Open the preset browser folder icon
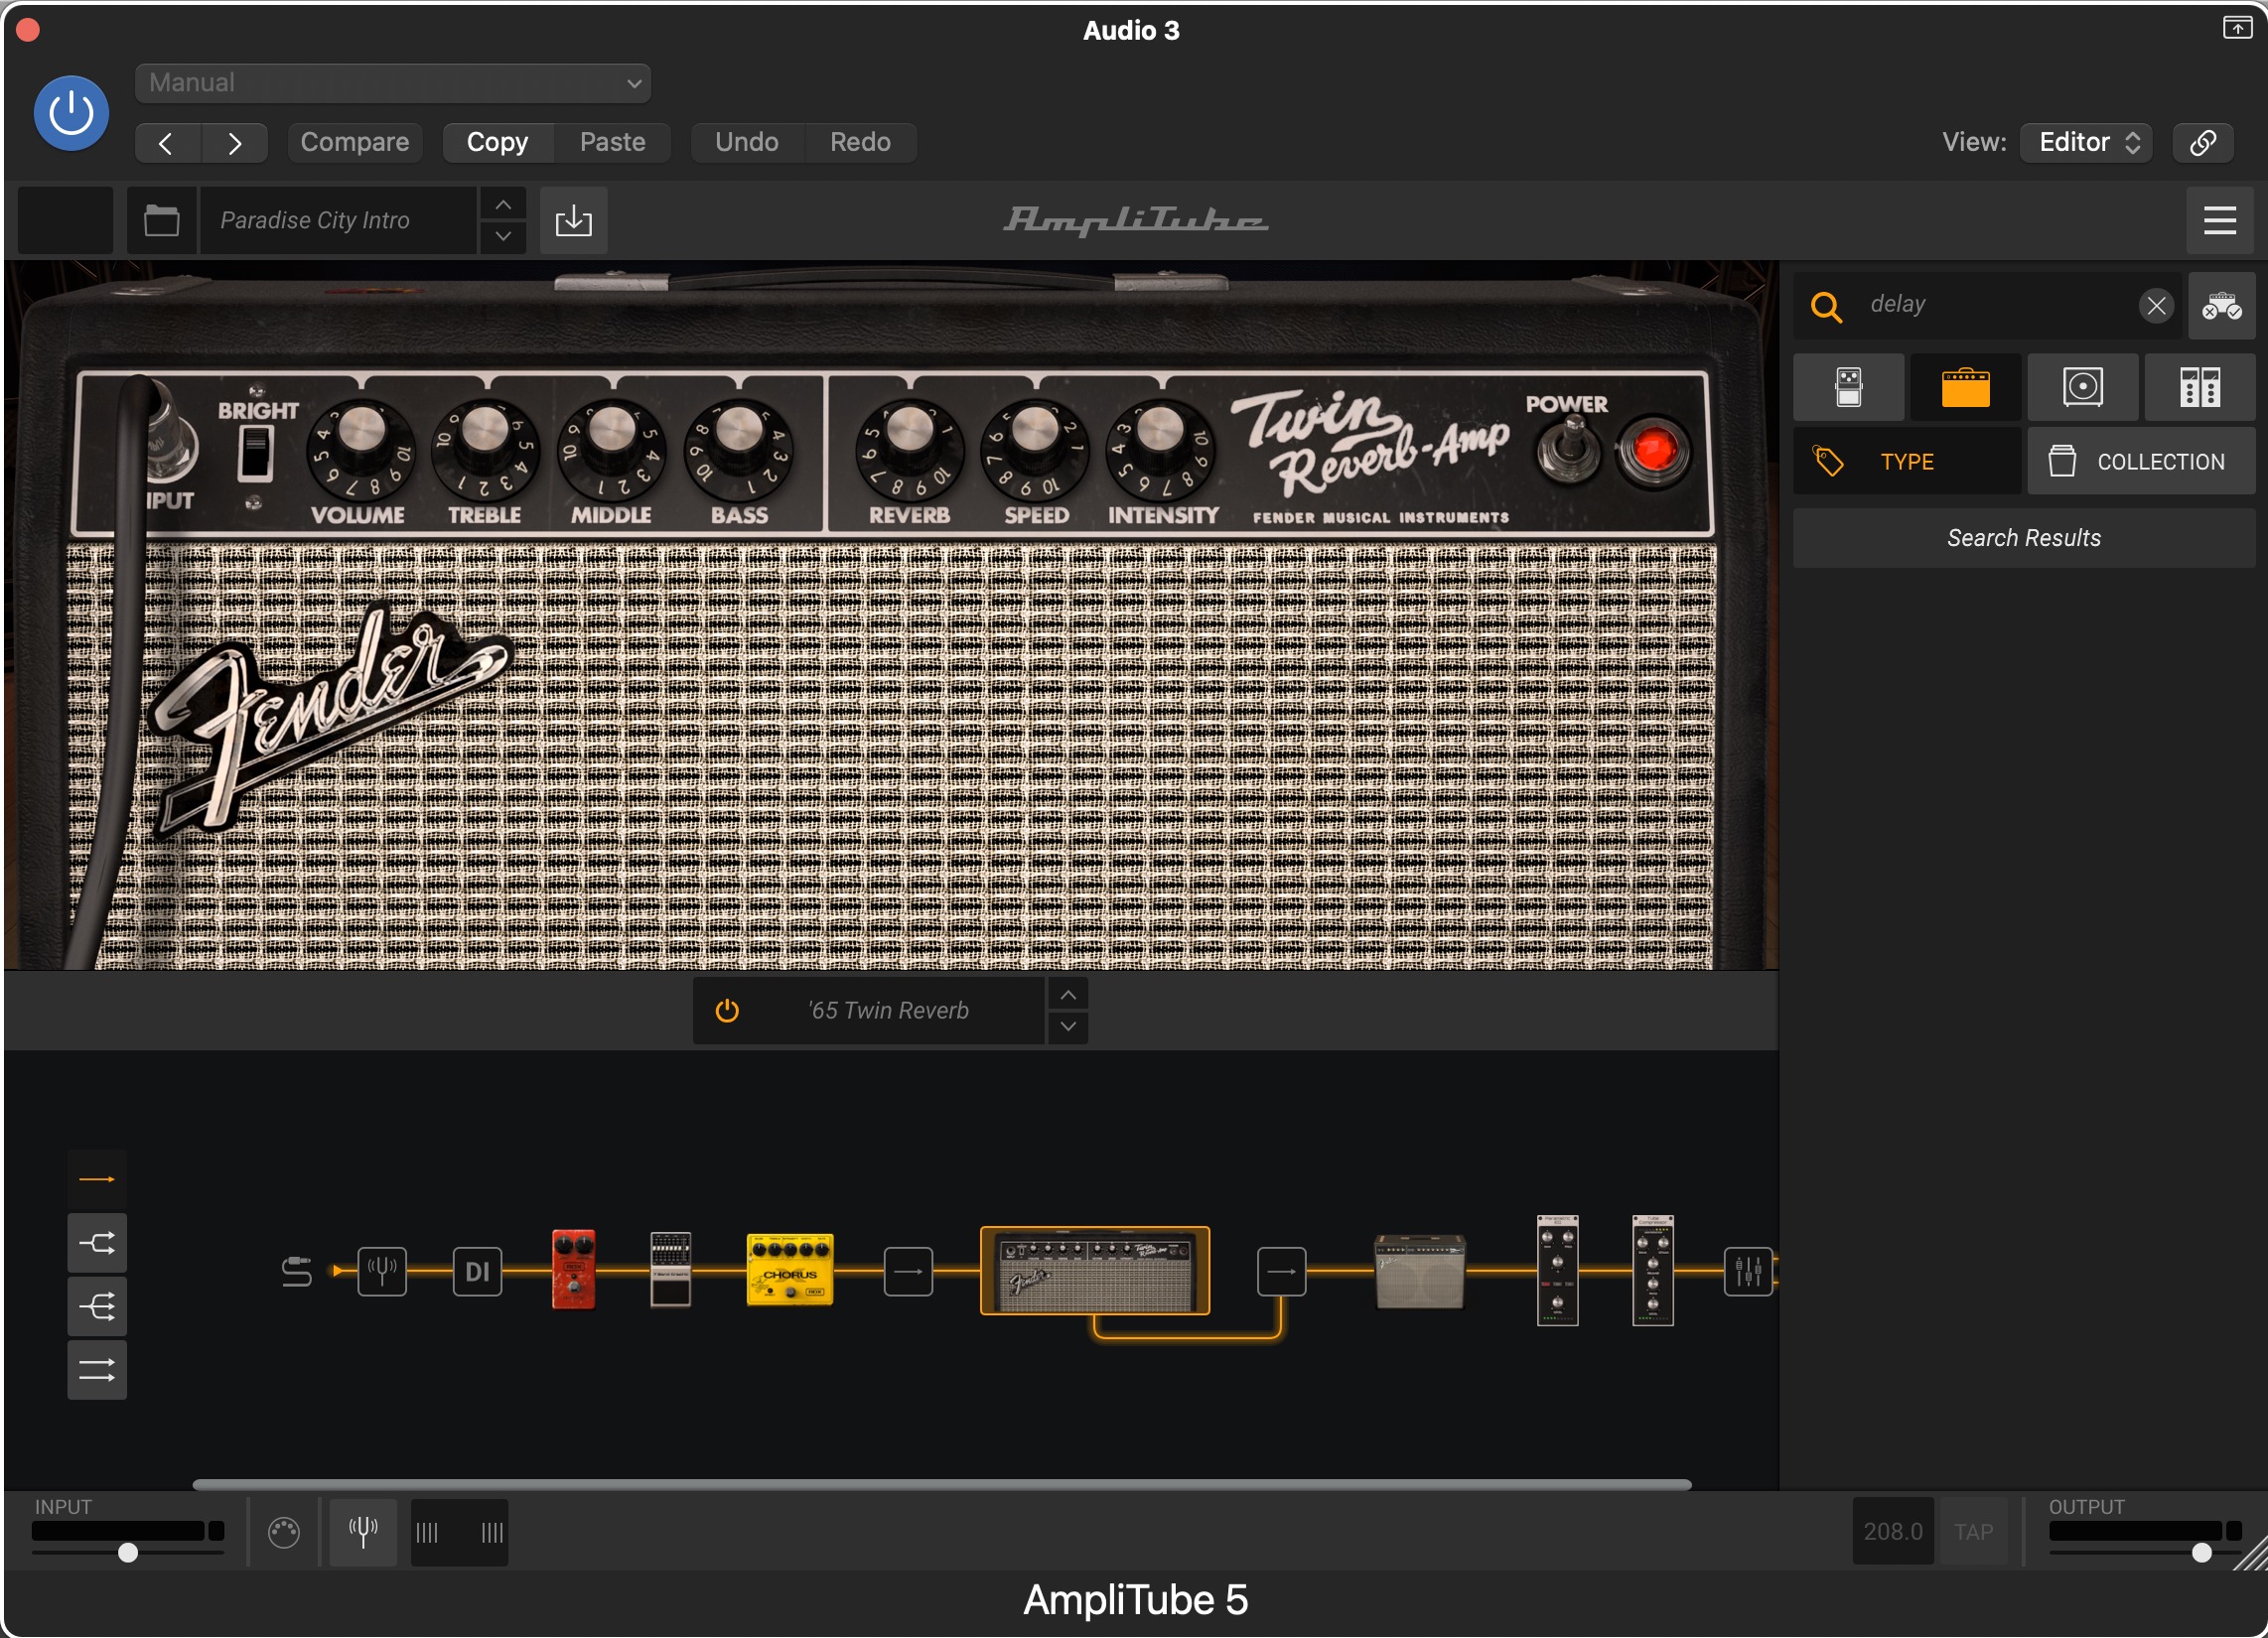The image size is (2268, 1638). click(x=161, y=220)
